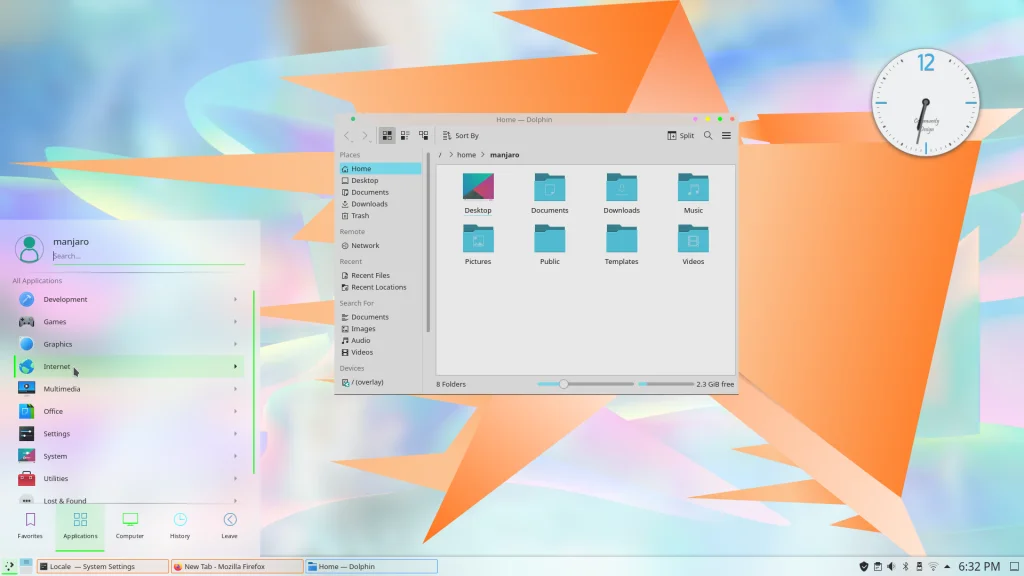
Task: Search for Videos in sidebar
Action: tap(380, 352)
